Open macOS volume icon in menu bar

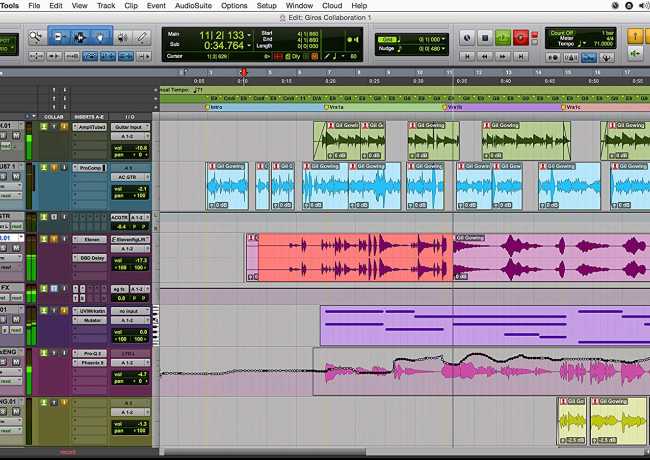(643, 5)
